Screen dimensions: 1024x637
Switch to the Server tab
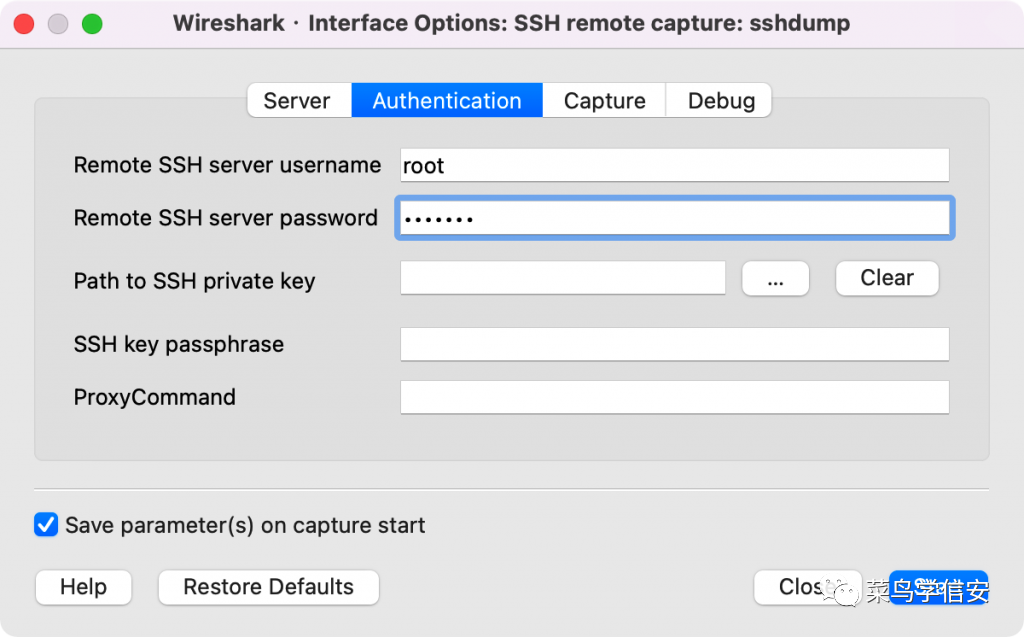click(x=299, y=101)
